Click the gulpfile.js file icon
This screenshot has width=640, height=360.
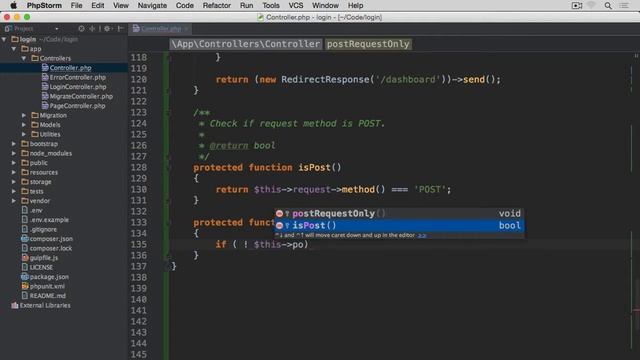(x=25, y=258)
